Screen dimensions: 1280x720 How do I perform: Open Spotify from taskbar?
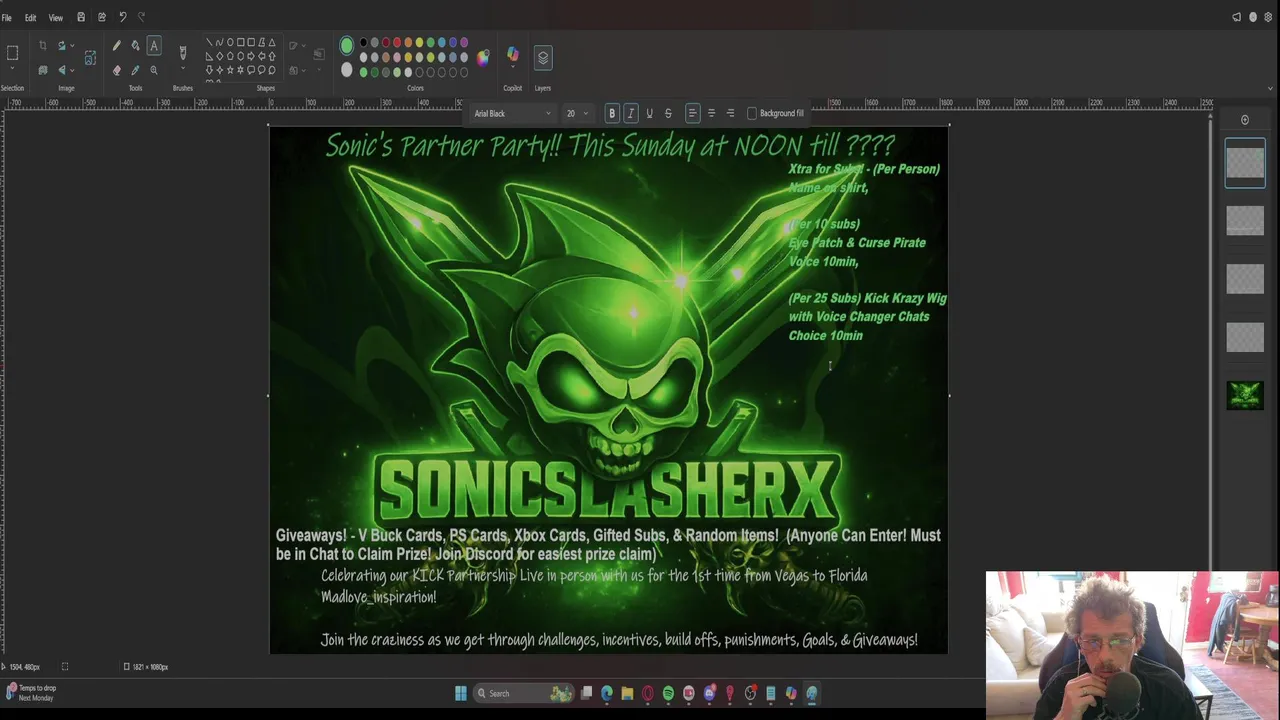[x=668, y=693]
